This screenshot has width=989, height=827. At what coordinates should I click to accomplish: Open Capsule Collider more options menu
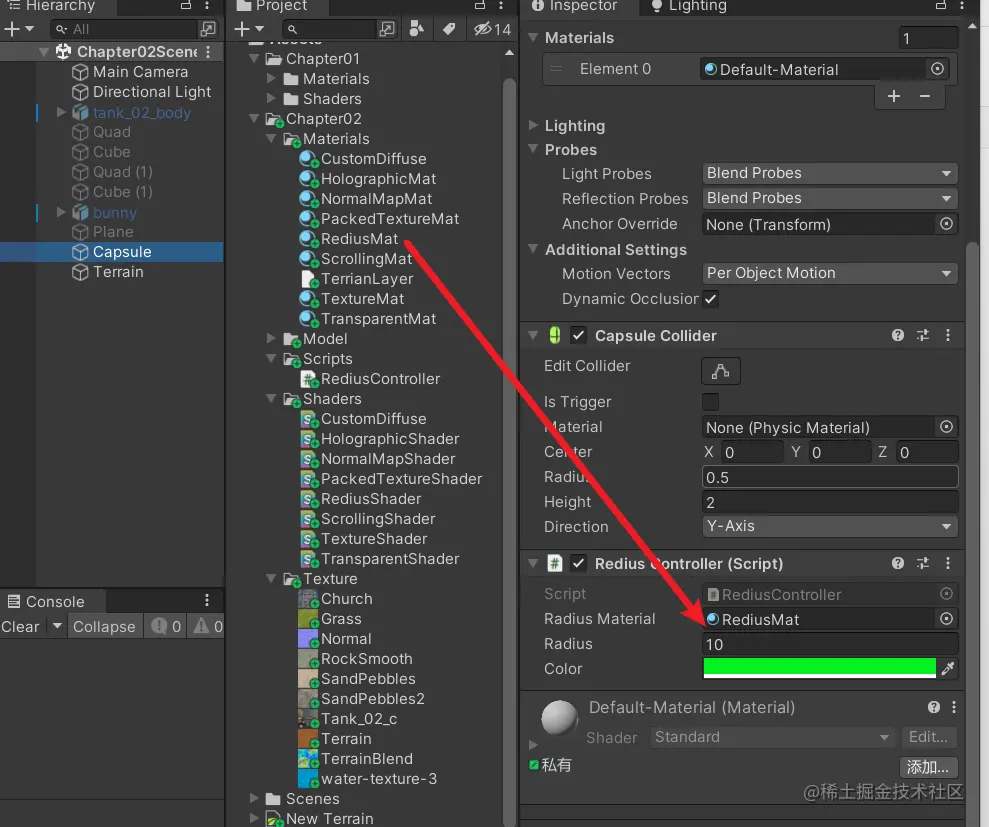tap(948, 336)
